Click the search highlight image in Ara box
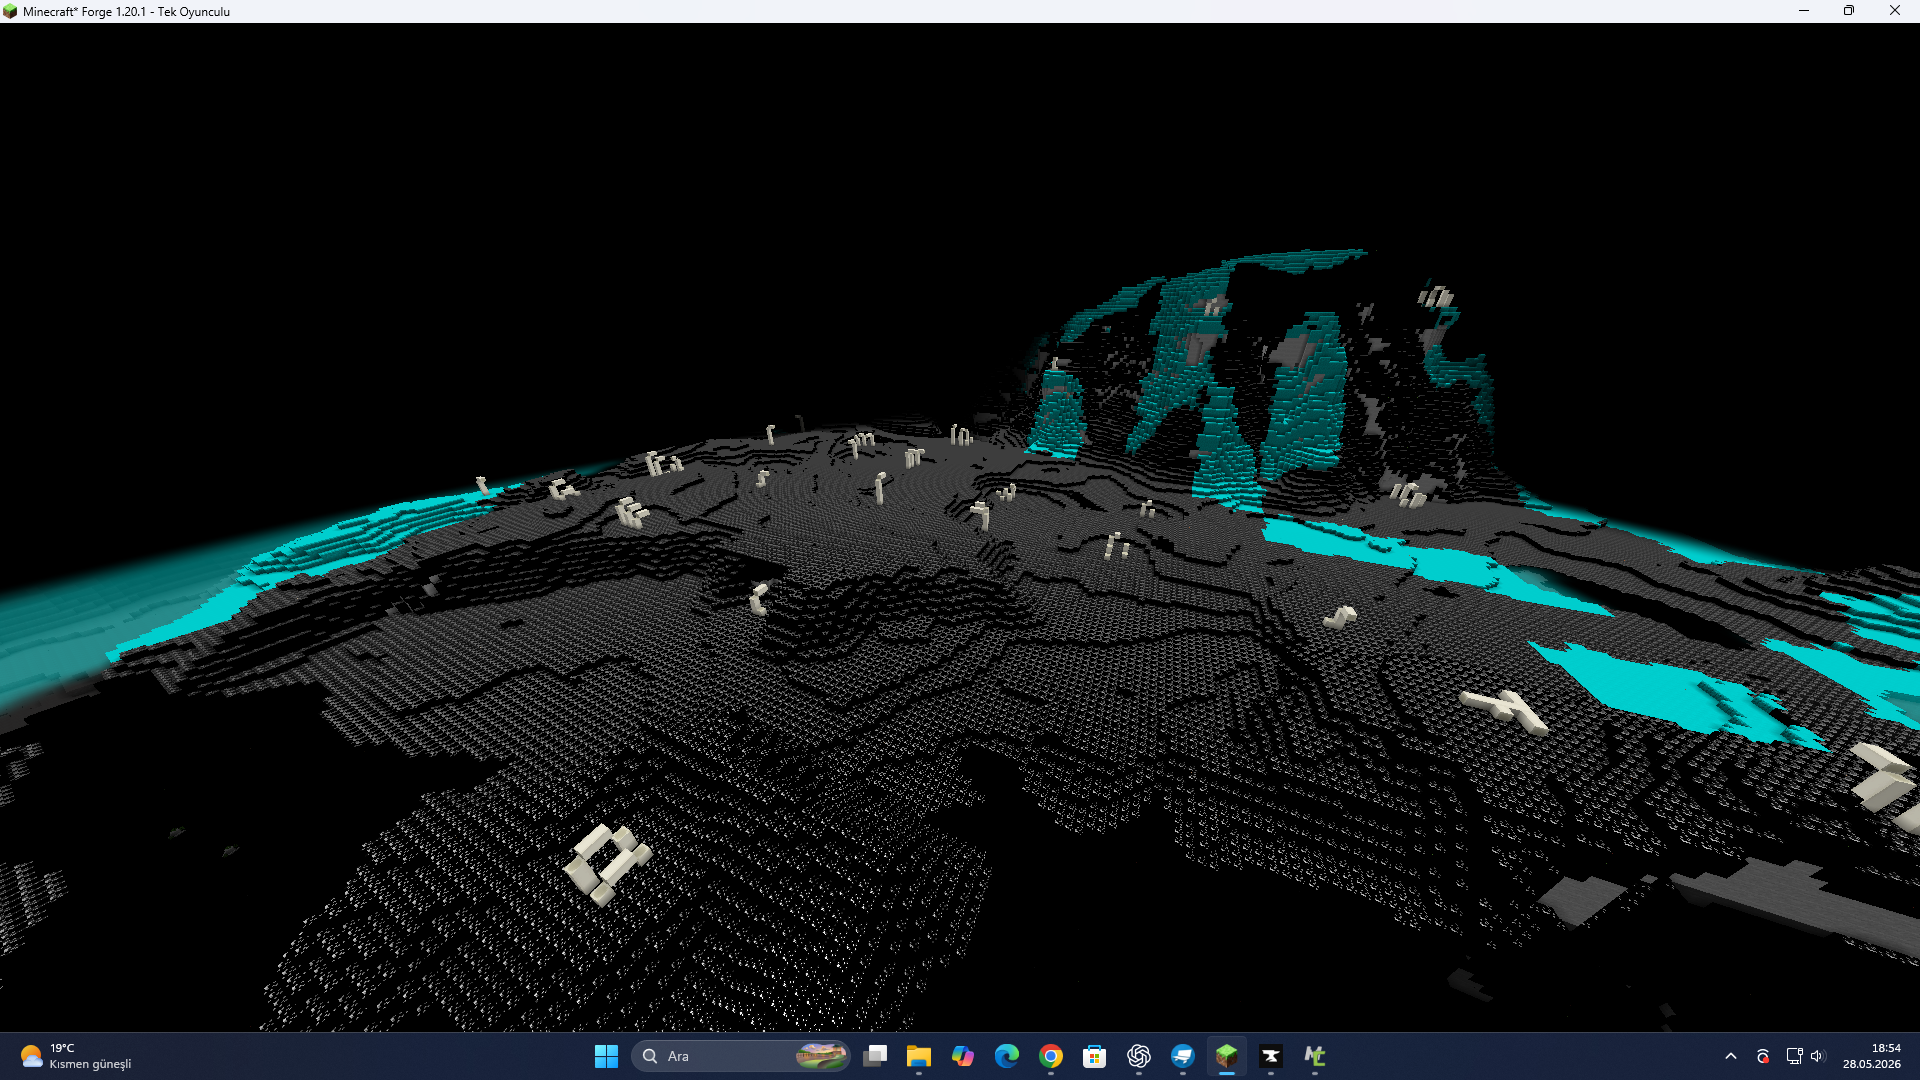The image size is (1920, 1080). [821, 1056]
